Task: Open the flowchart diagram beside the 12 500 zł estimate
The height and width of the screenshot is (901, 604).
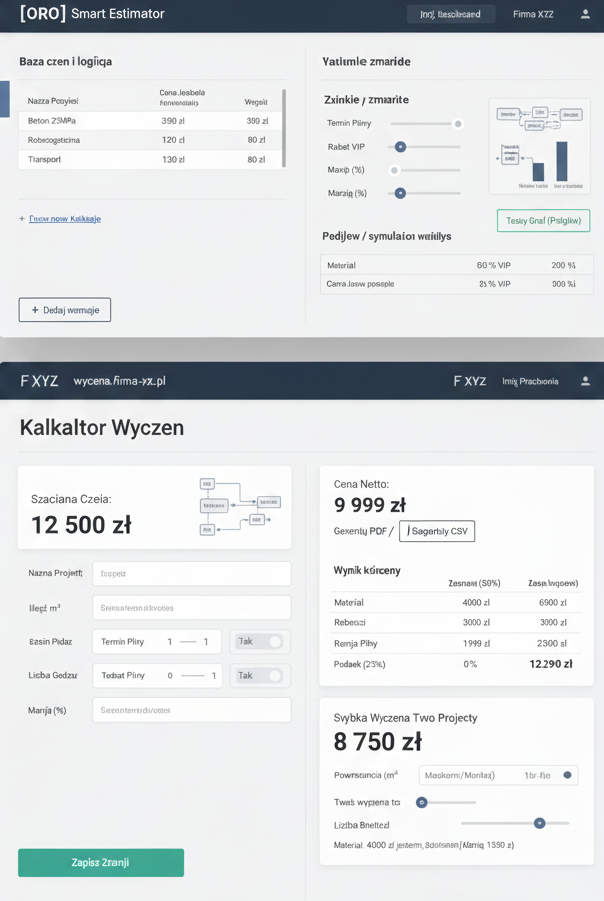Action: pyautogui.click(x=238, y=506)
